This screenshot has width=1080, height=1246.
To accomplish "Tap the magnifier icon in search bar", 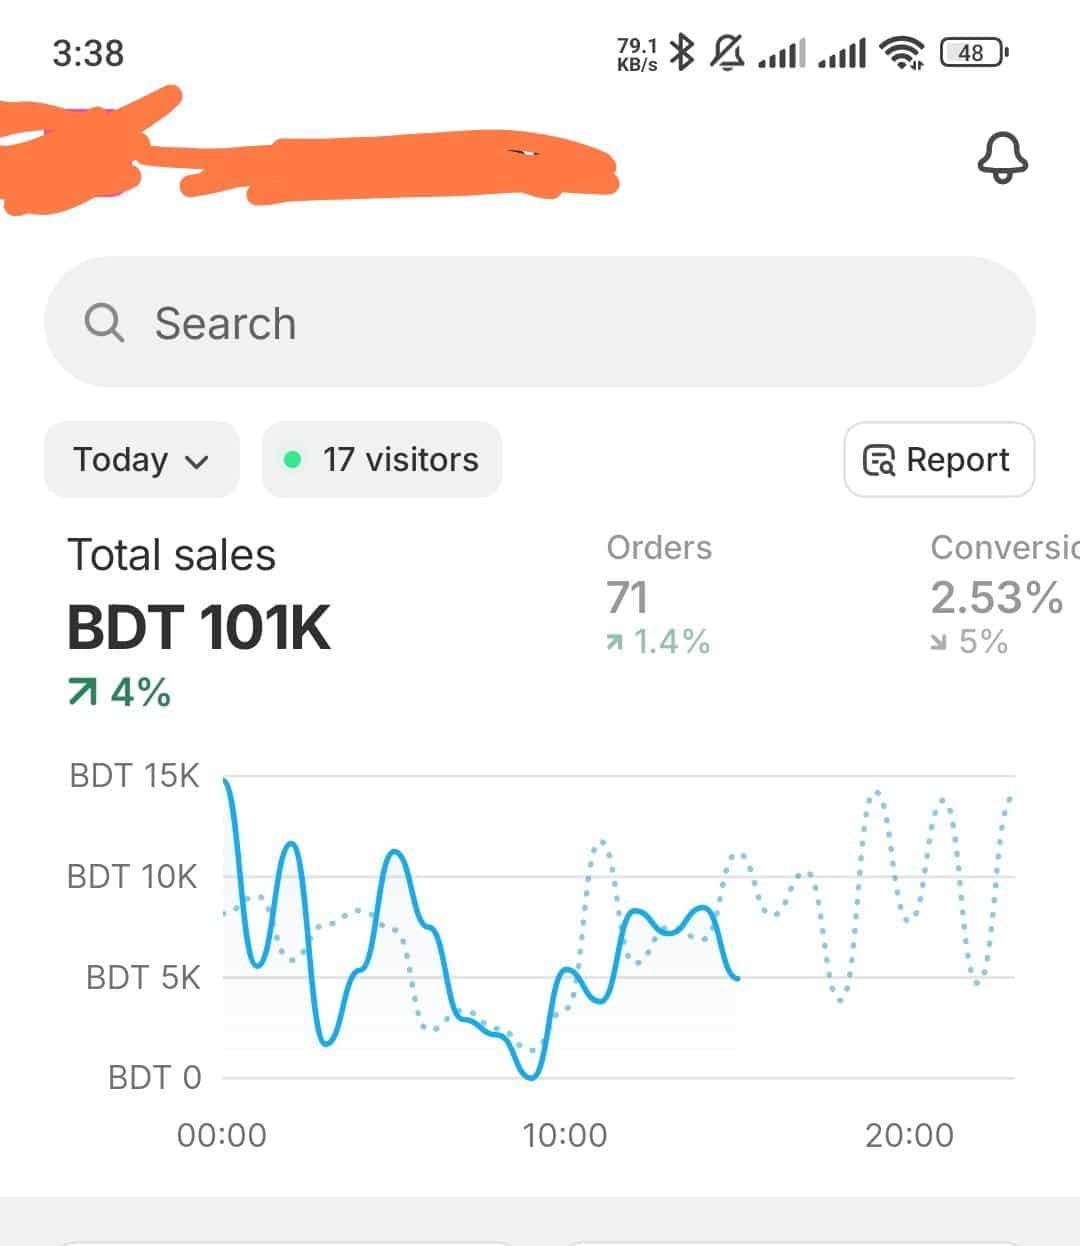I will pyautogui.click(x=104, y=323).
